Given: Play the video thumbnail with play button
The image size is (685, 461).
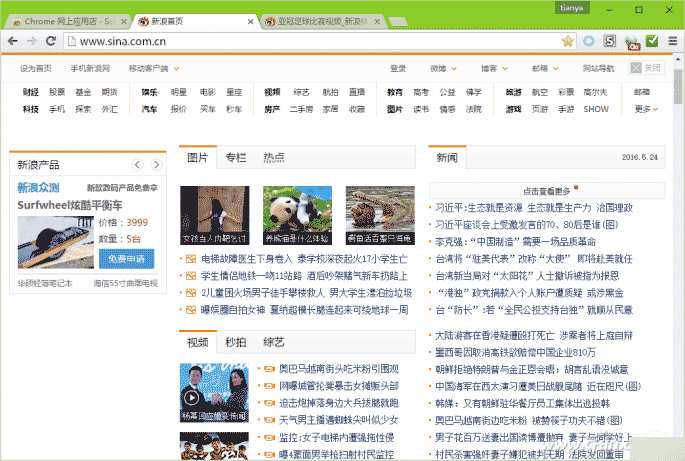Looking at the screenshot, I should click(191, 398).
